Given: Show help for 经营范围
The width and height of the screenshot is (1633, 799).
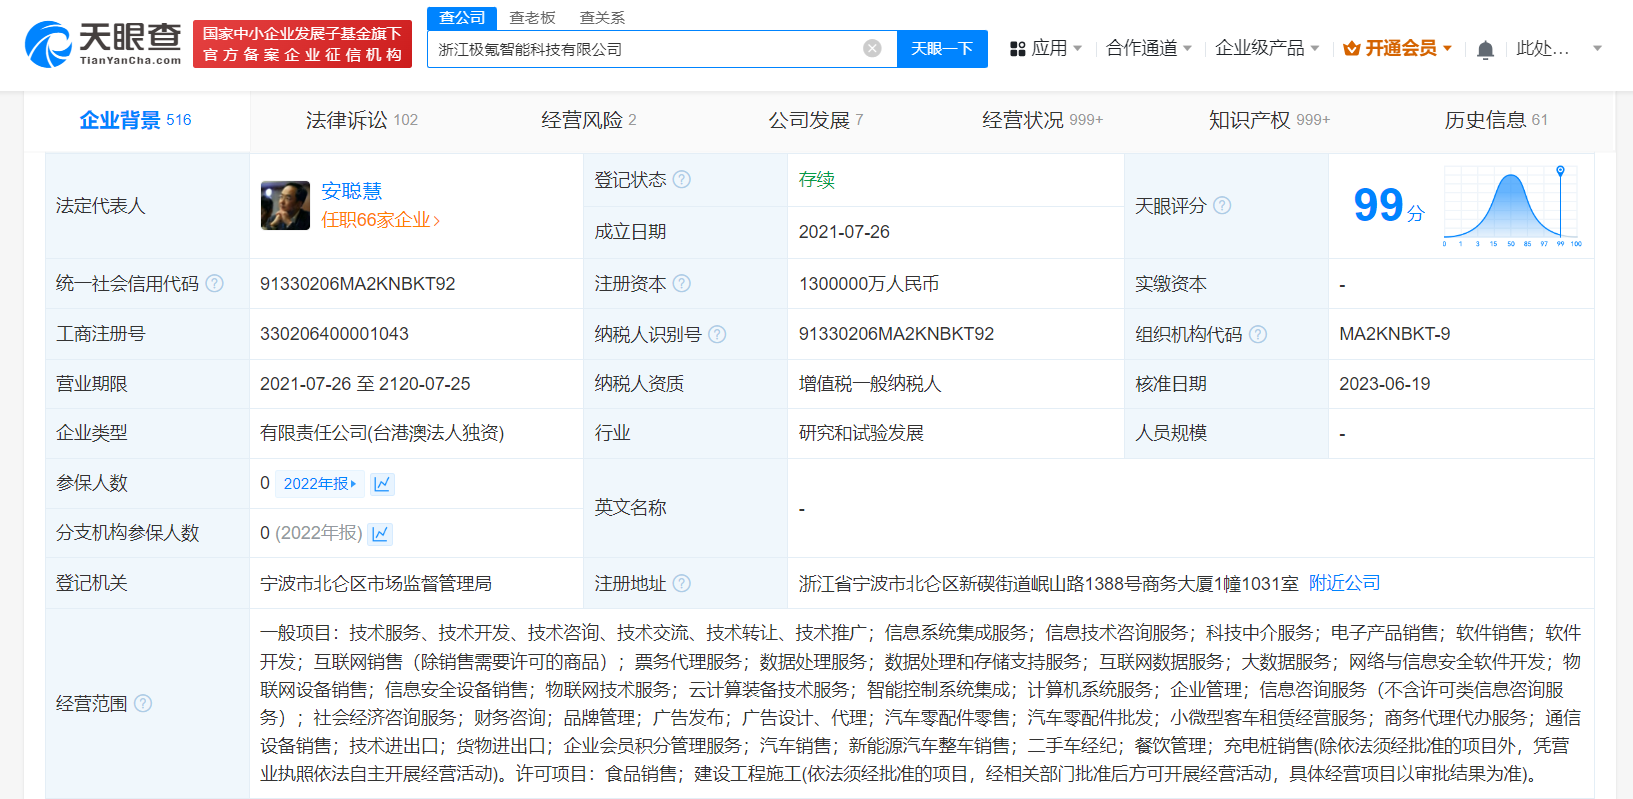Looking at the screenshot, I should [x=143, y=703].
